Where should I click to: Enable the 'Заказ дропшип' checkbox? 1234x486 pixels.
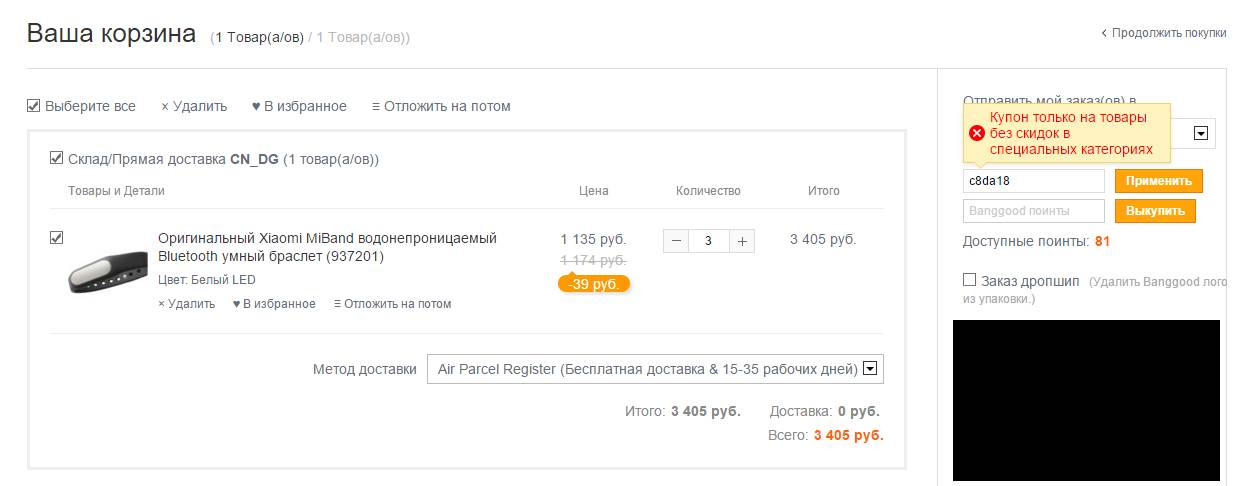969,280
